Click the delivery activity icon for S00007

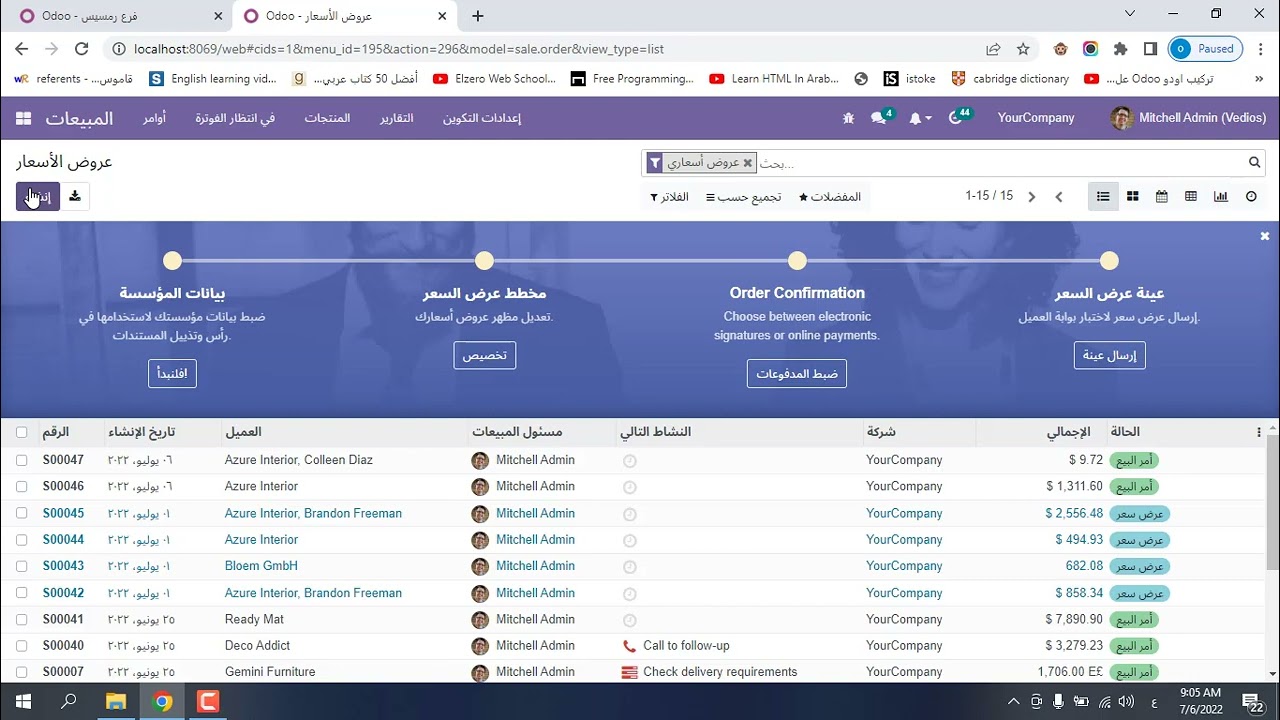point(629,672)
